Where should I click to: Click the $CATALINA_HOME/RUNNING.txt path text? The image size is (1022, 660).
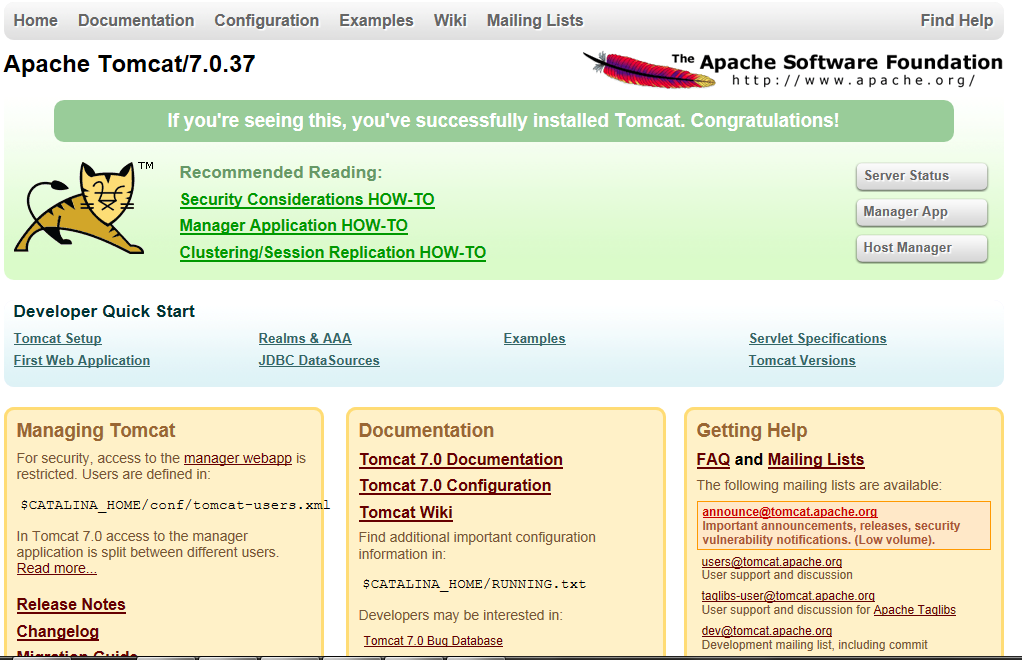pos(474,584)
